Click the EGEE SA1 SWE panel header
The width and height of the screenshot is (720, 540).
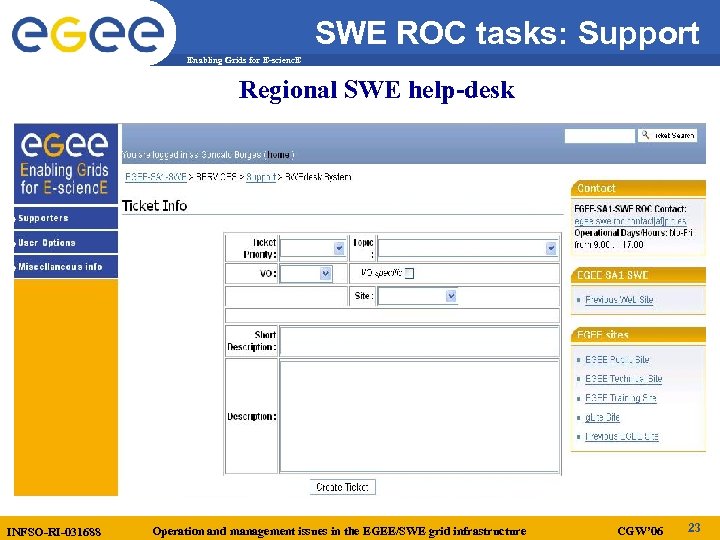[638, 275]
